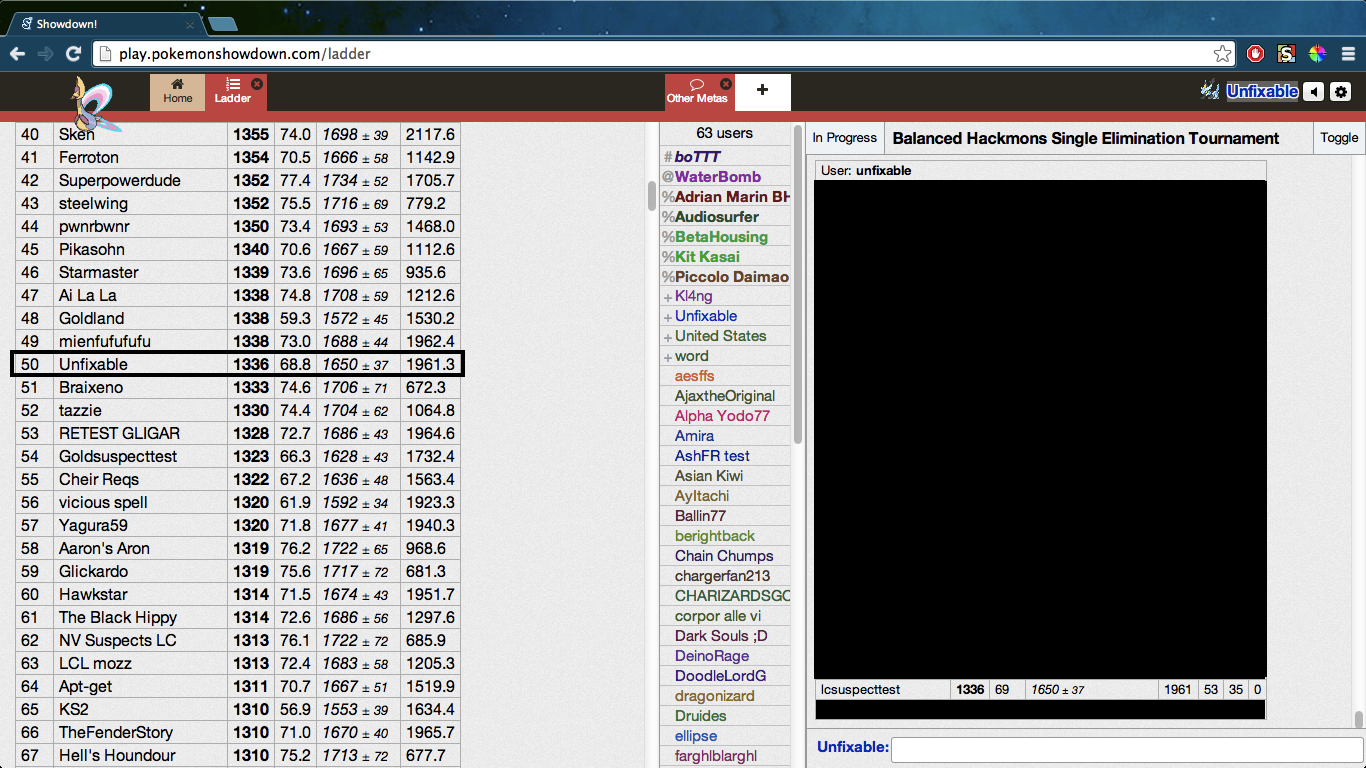Switch to the In Progress tab
The height and width of the screenshot is (768, 1366).
pyautogui.click(x=844, y=137)
